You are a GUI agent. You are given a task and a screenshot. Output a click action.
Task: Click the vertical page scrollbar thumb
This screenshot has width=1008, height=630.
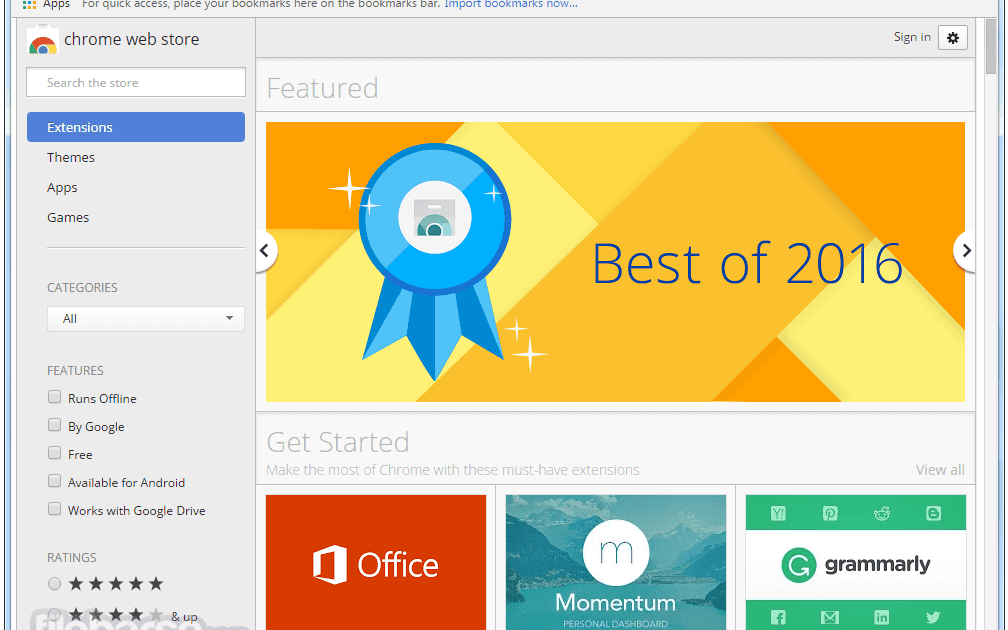(x=991, y=46)
